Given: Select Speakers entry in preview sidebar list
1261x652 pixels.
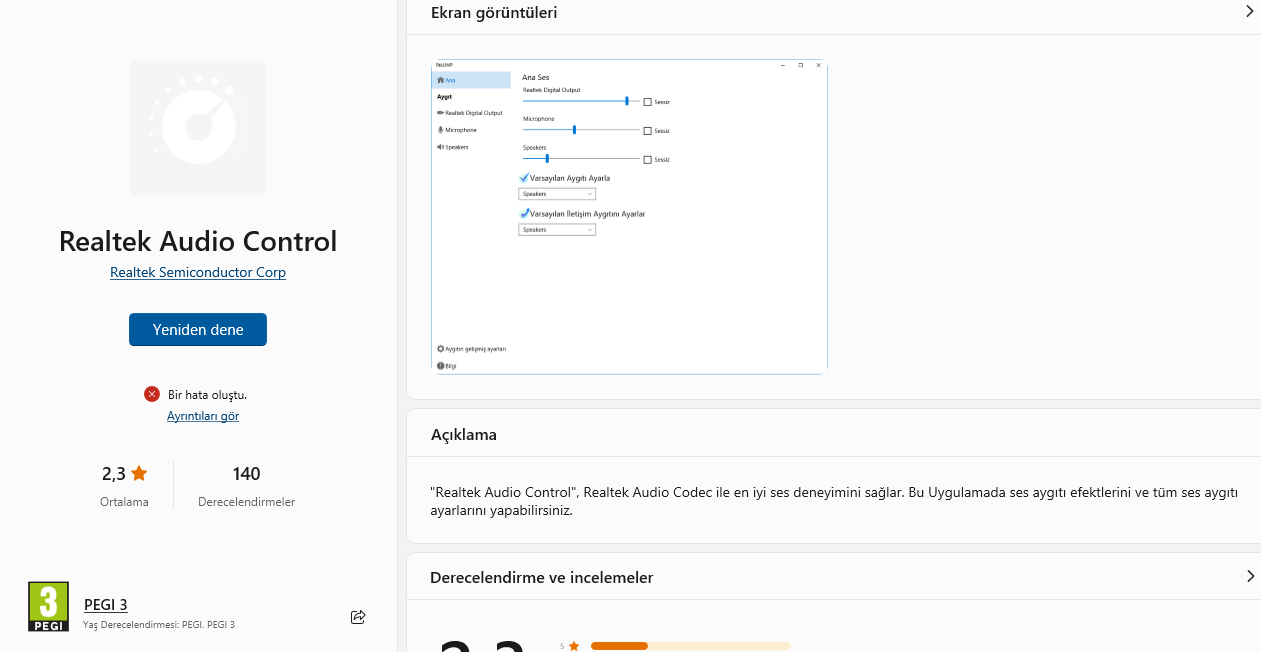Looking at the screenshot, I should [455, 147].
